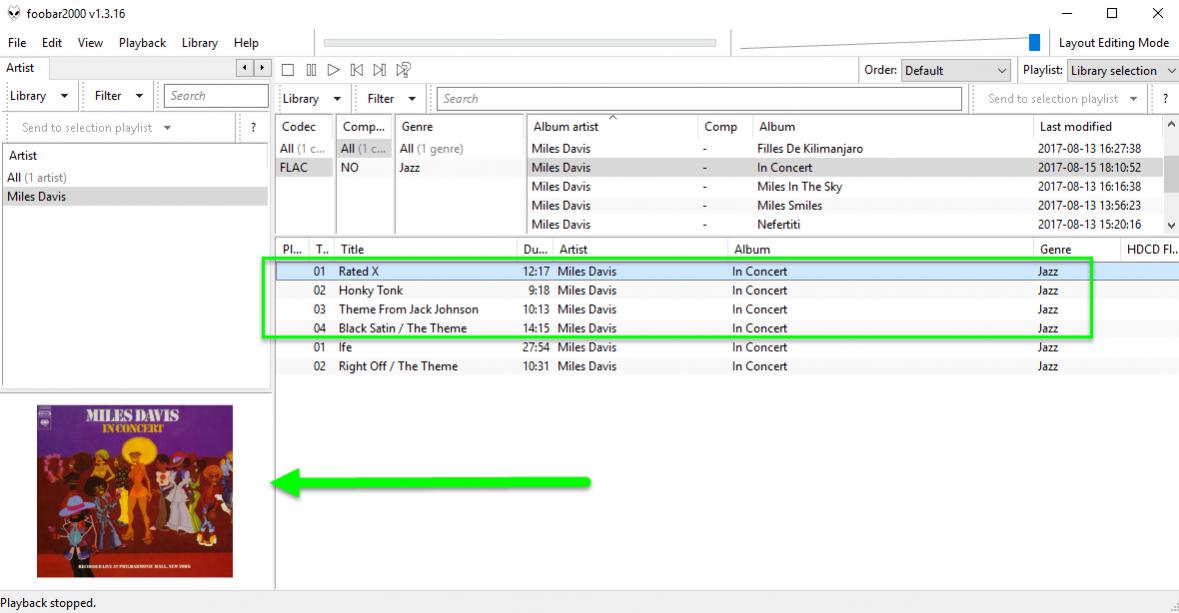The height and width of the screenshot is (613, 1179).
Task: Click the foobar2000 alien logo icon
Action: coord(13,14)
